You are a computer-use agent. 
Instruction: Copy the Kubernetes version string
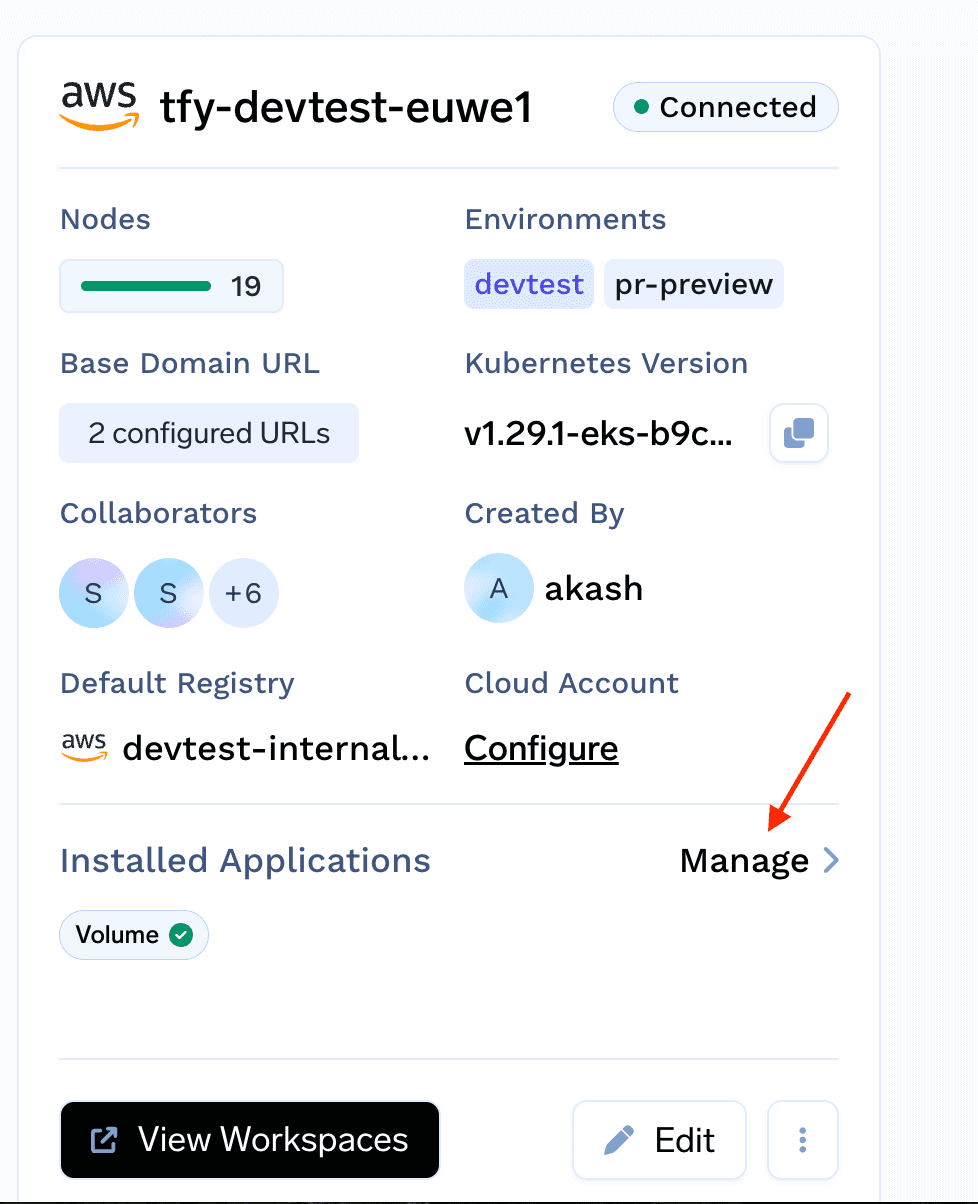coord(799,433)
